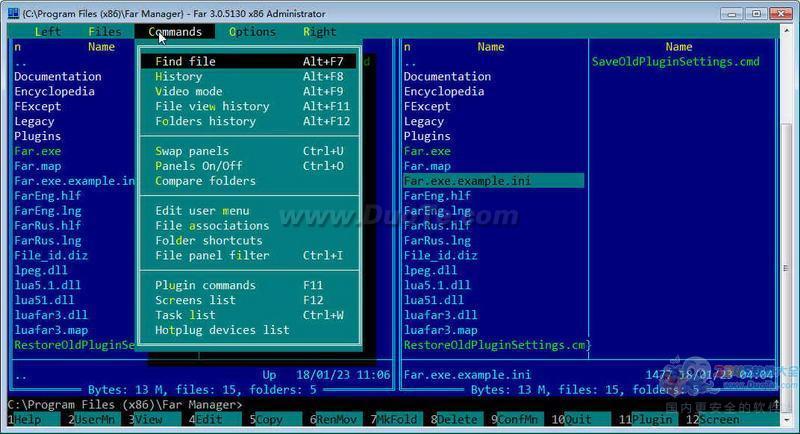The width and height of the screenshot is (800, 434).
Task: Choose History in Commands menu
Action: (x=249, y=76)
